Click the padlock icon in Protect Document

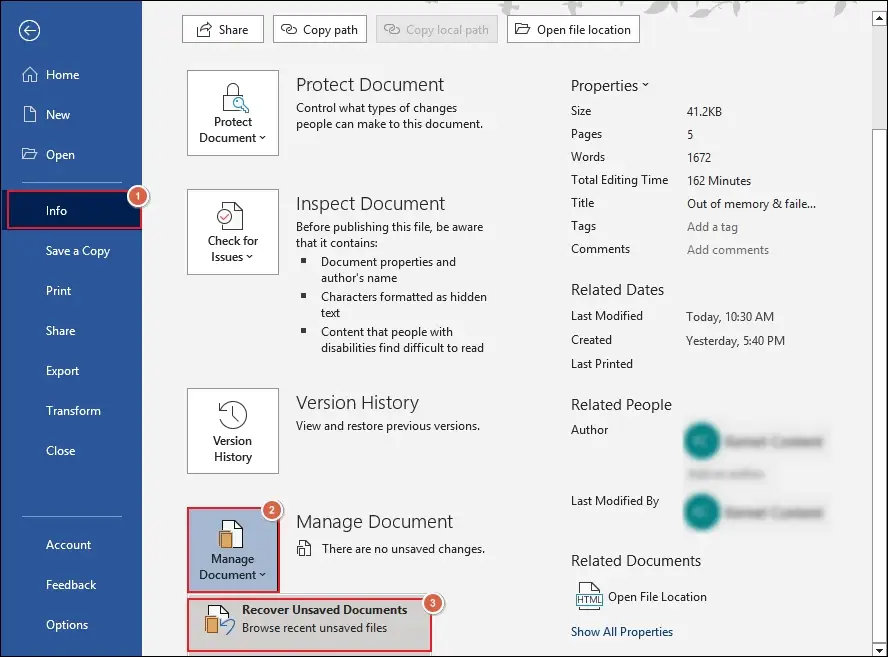tap(234, 98)
